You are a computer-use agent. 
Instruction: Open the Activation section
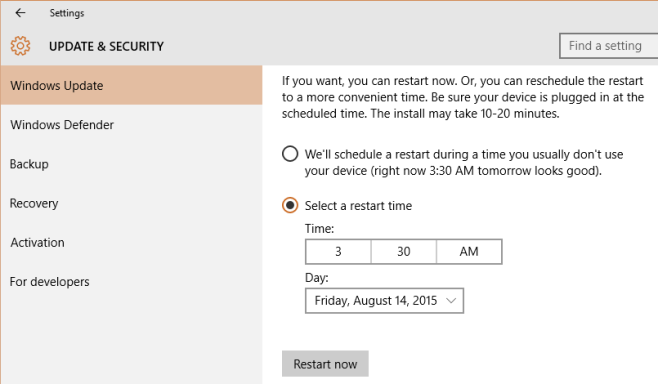(x=132, y=242)
